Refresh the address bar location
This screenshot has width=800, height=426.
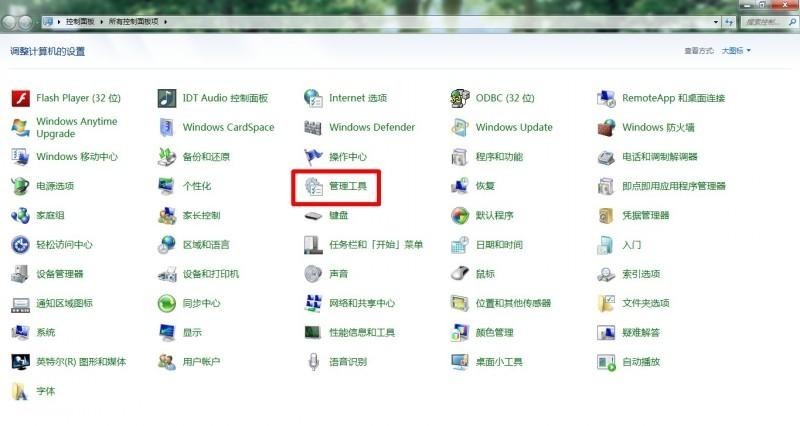pyautogui.click(x=729, y=22)
